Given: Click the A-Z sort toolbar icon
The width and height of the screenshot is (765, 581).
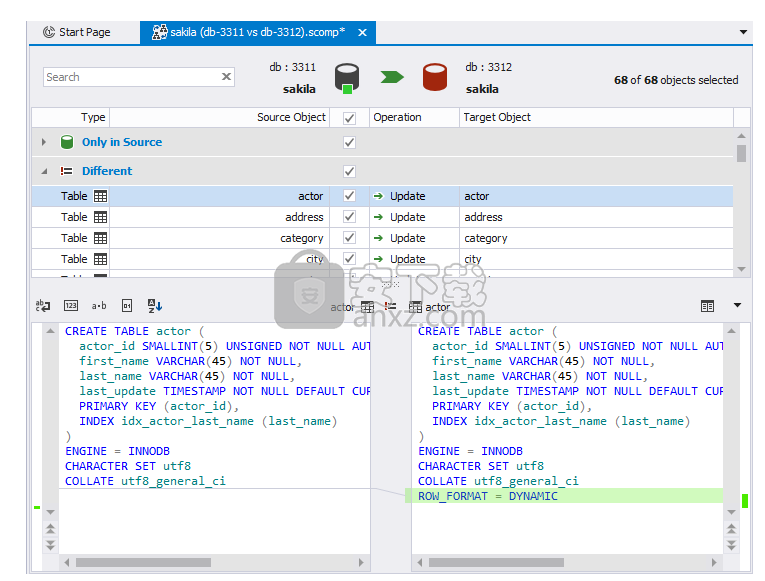Looking at the screenshot, I should click(155, 306).
